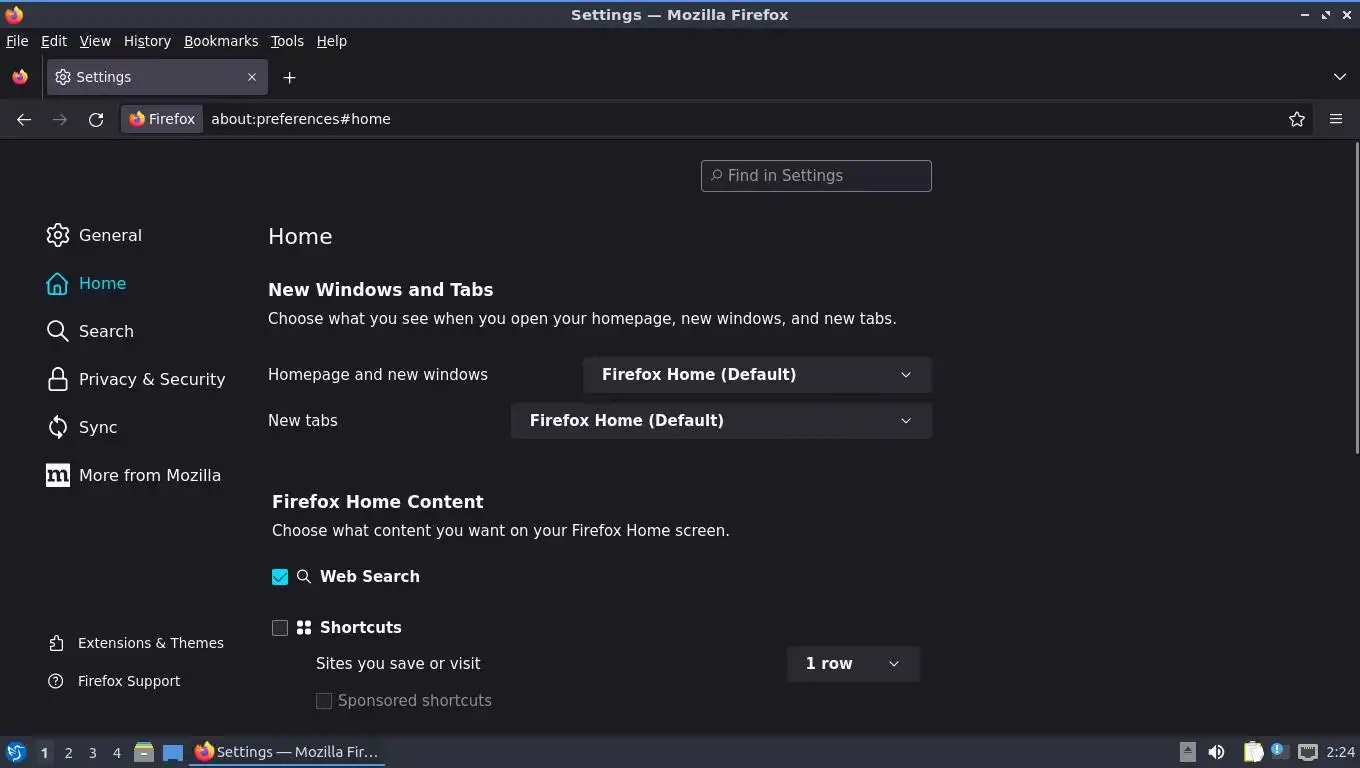Image resolution: width=1360 pixels, height=768 pixels.
Task: Click the Firefox Home Content heading
Action: [x=377, y=502]
